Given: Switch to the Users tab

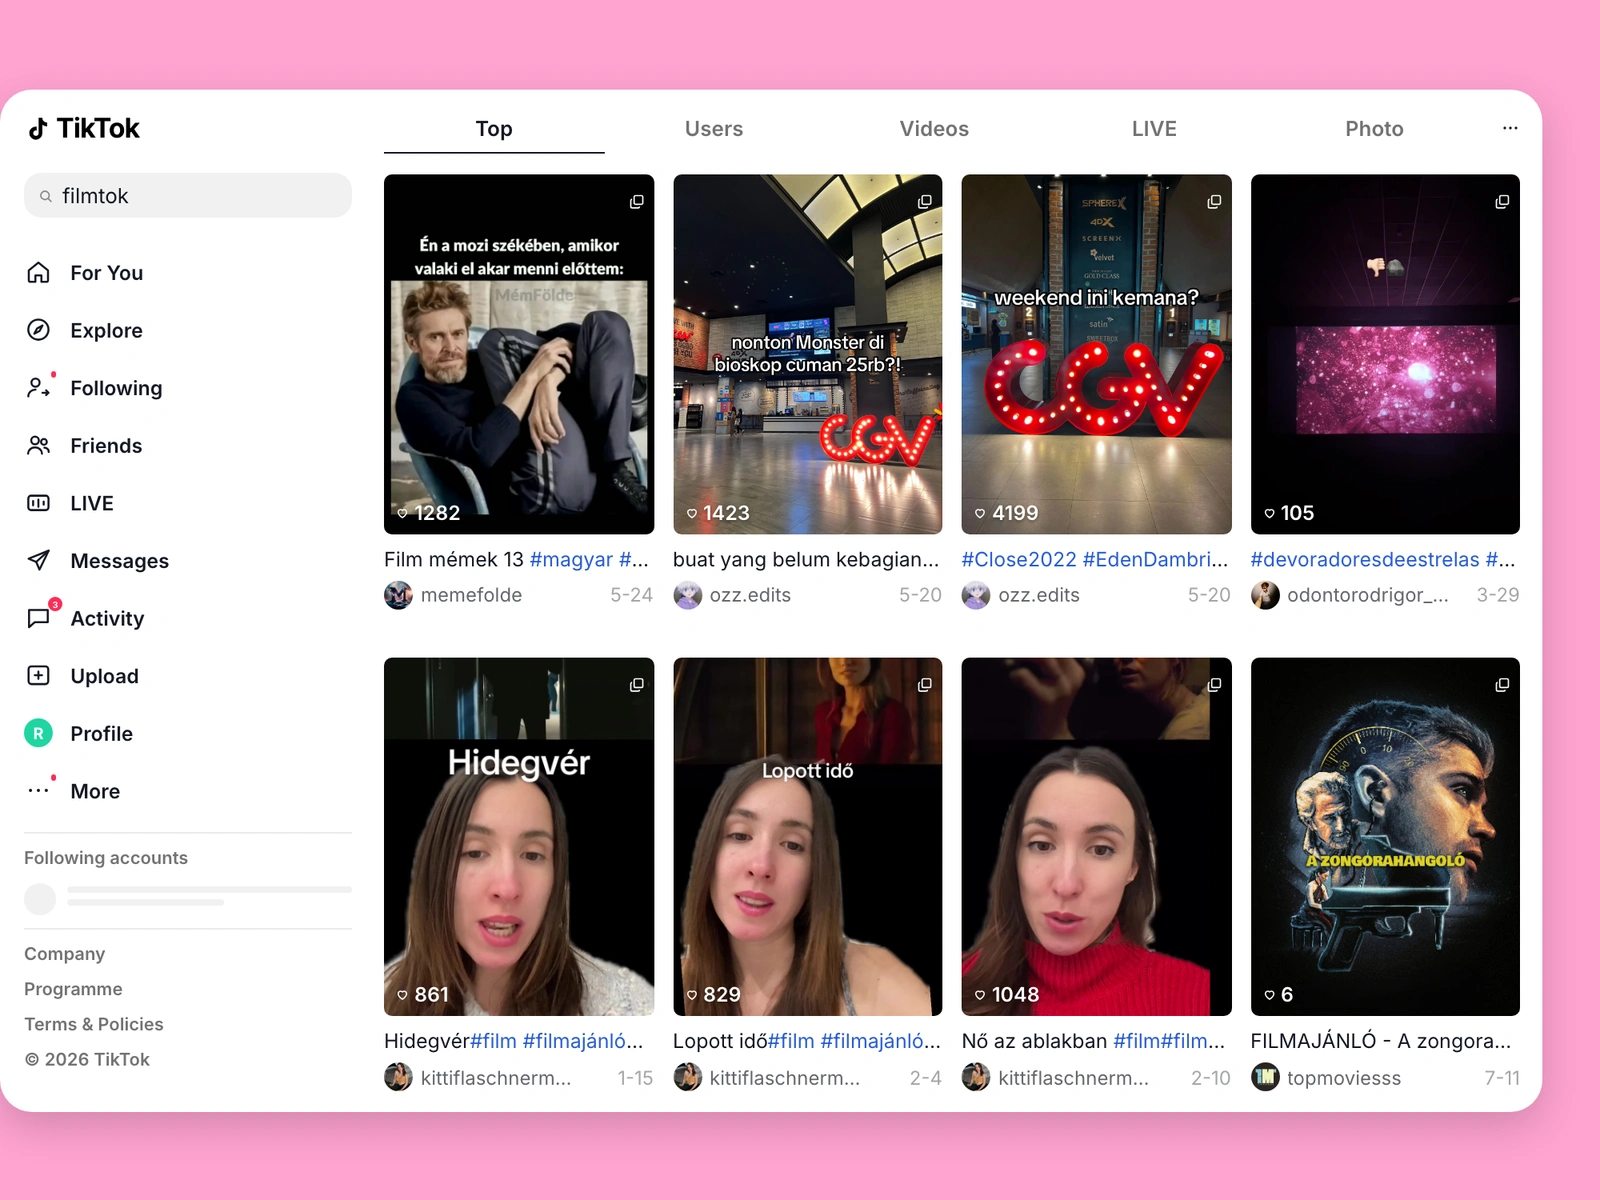Looking at the screenshot, I should click(x=714, y=129).
